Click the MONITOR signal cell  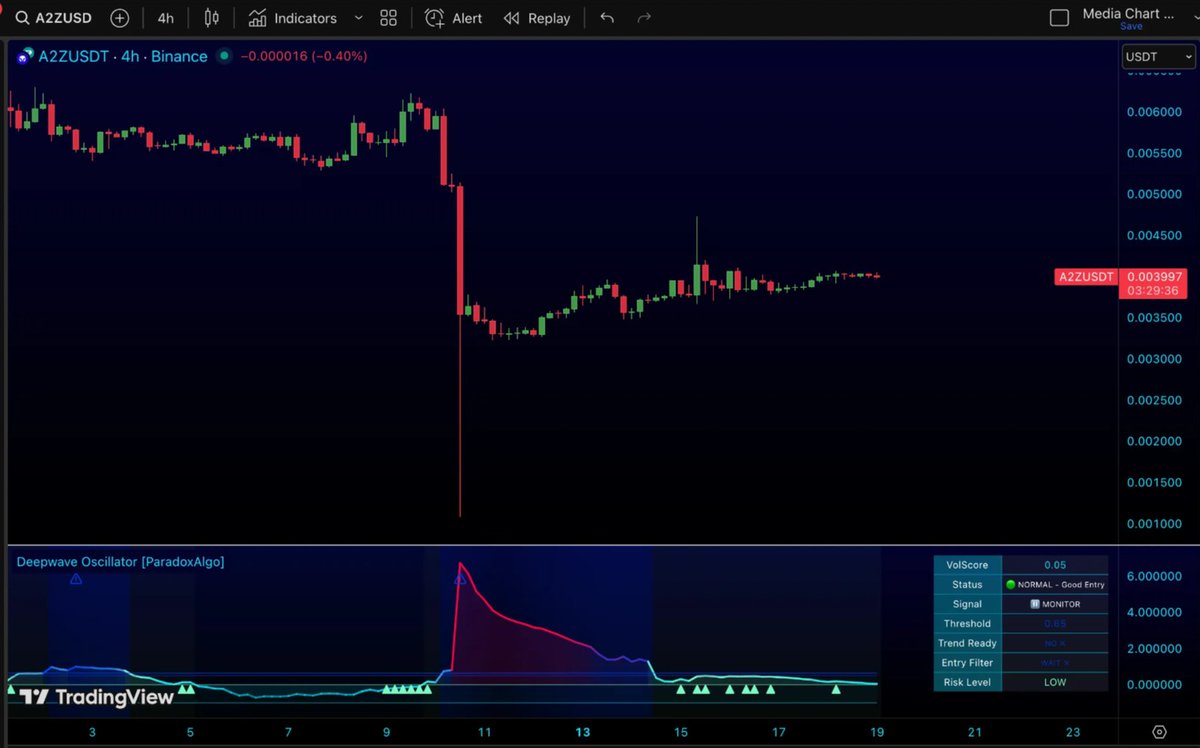[1055, 604]
